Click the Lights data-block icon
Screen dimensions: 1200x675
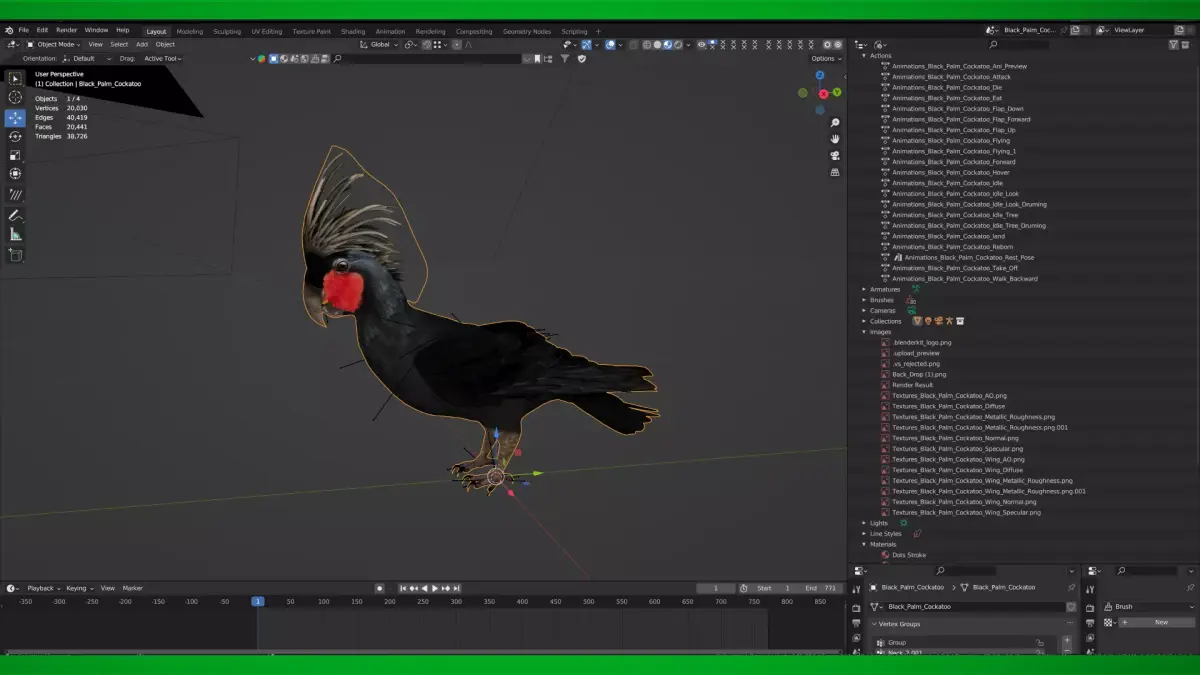click(903, 522)
